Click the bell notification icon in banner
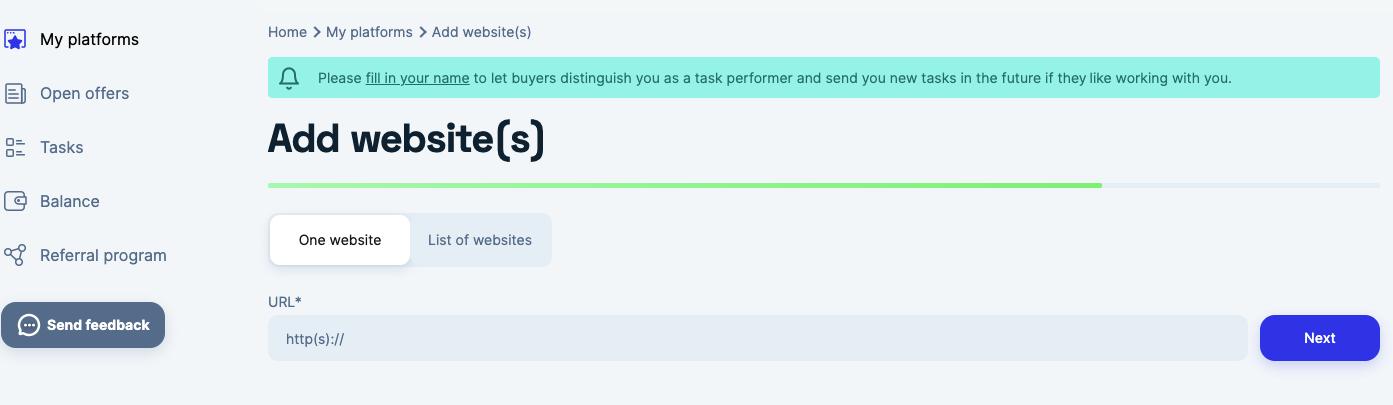The height and width of the screenshot is (405, 1393). (290, 78)
